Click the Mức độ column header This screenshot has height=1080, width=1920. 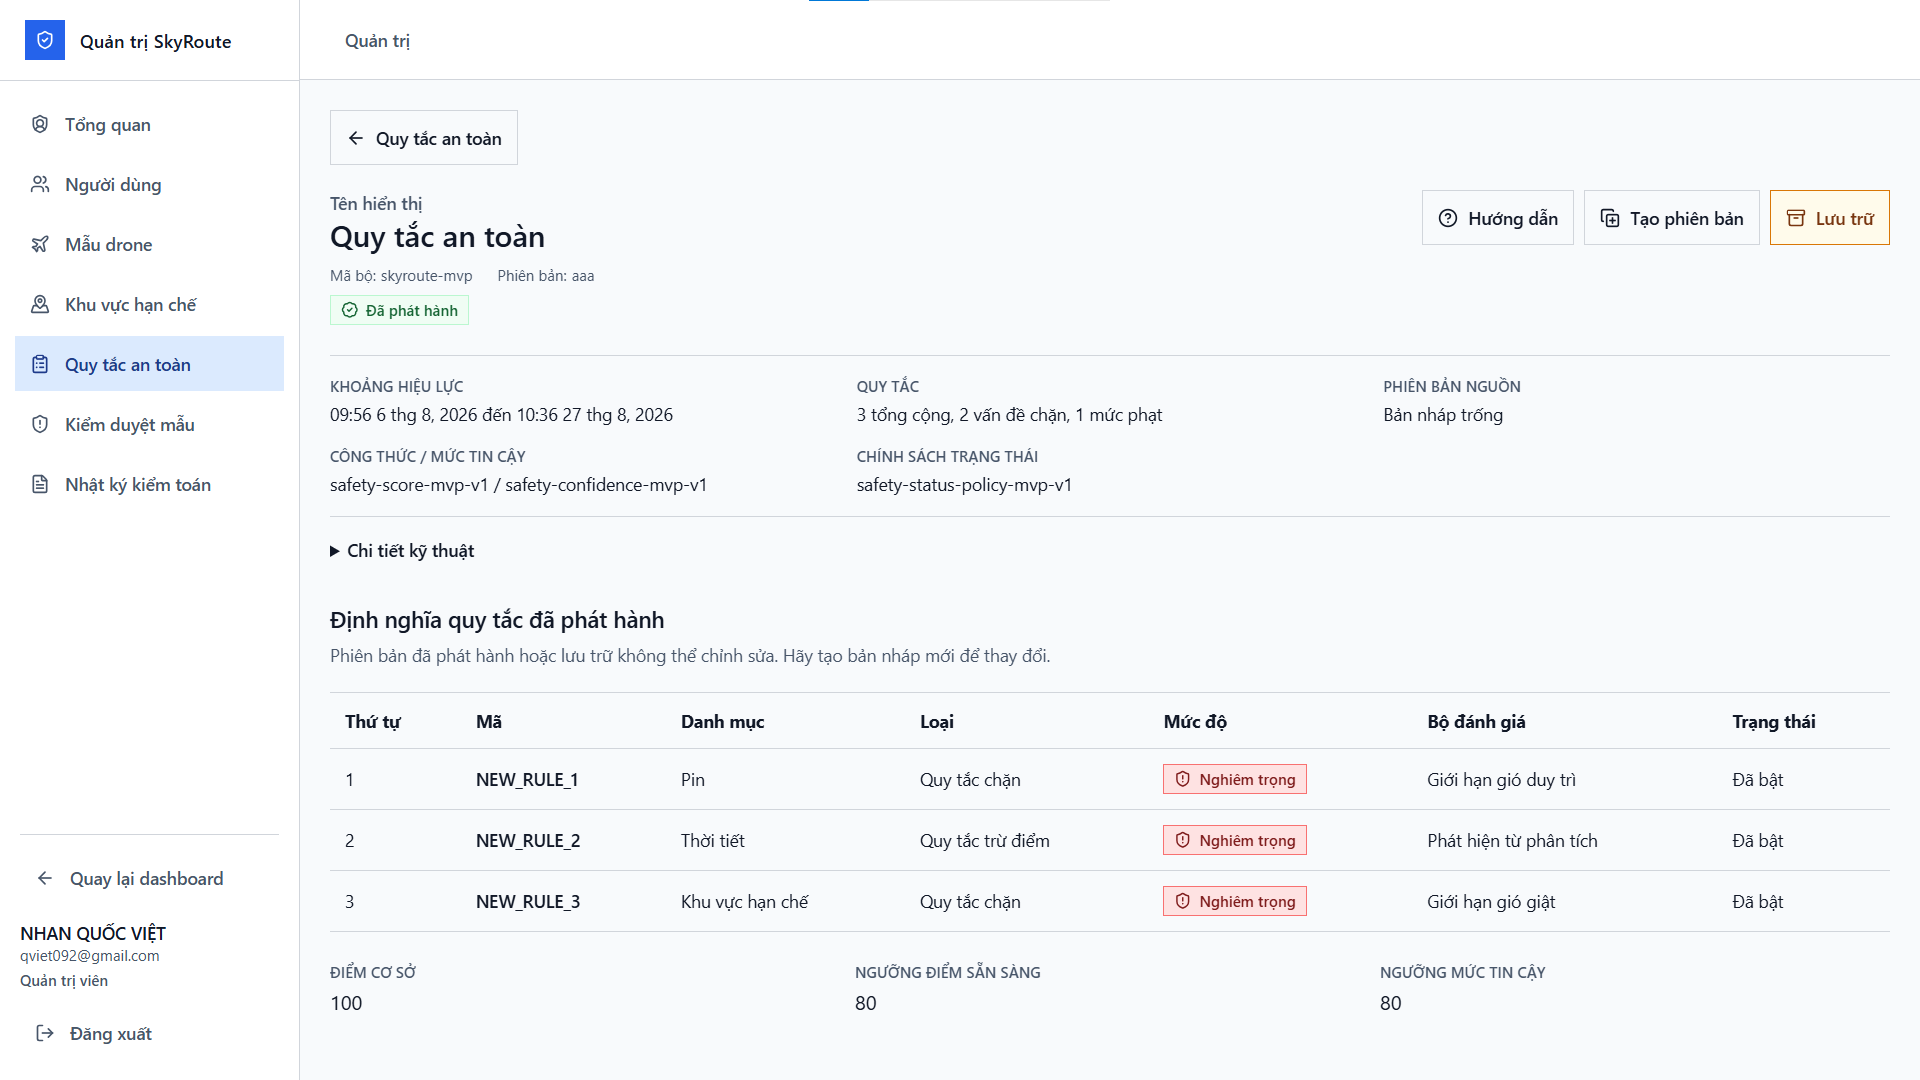coord(1195,722)
